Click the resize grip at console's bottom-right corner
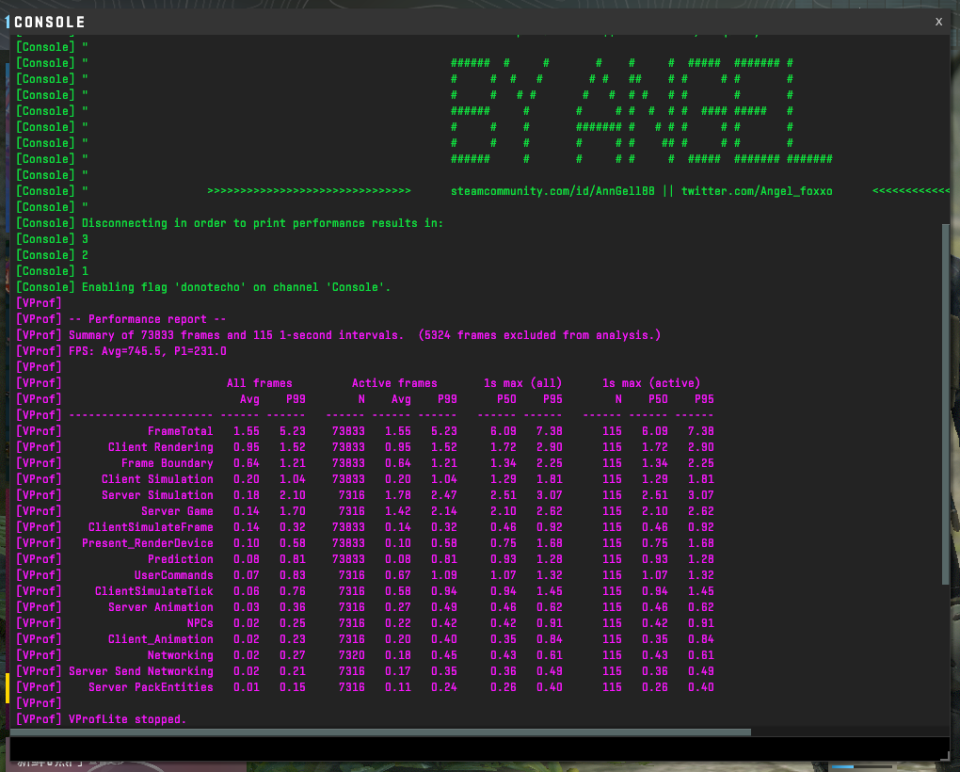This screenshot has width=960, height=772. (944, 760)
